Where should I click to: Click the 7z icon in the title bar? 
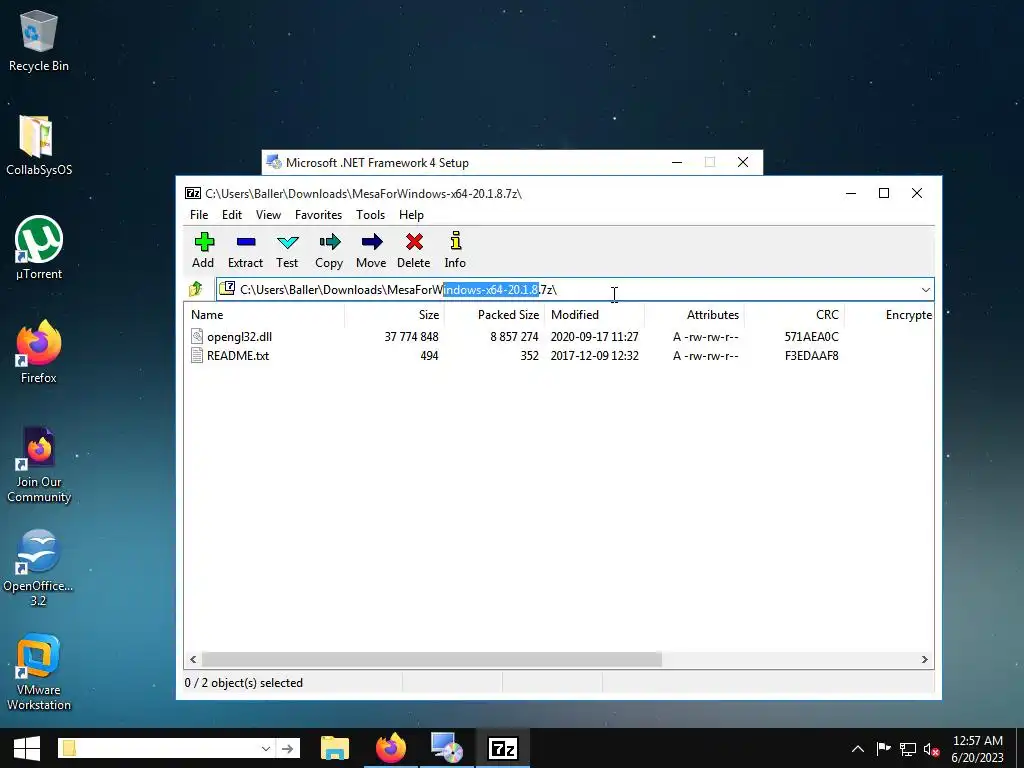(x=193, y=193)
